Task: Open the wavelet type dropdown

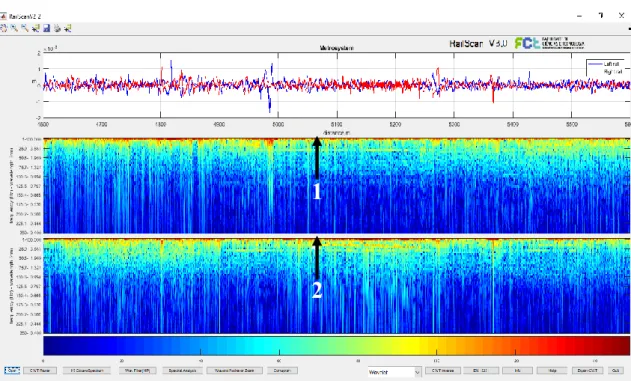Action: pos(394,372)
